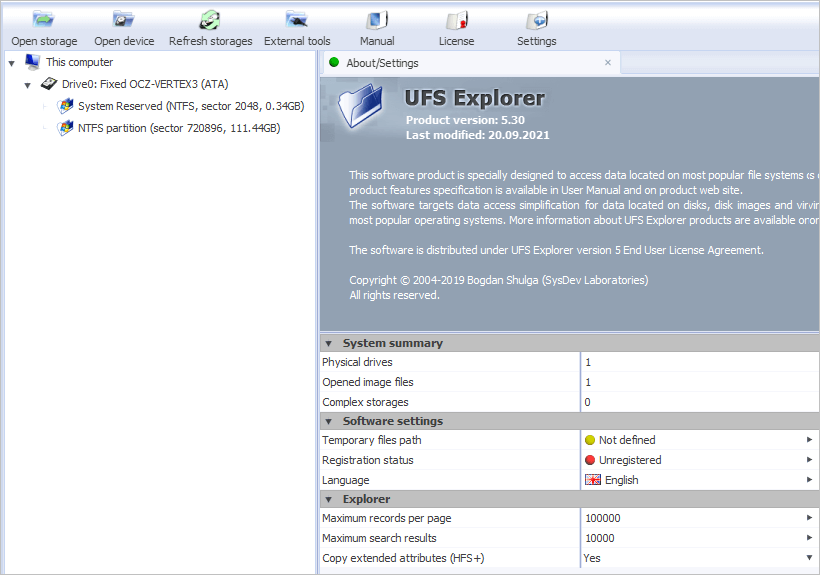Click the Open device label
Screen dimensions: 820x575
pos(124,41)
